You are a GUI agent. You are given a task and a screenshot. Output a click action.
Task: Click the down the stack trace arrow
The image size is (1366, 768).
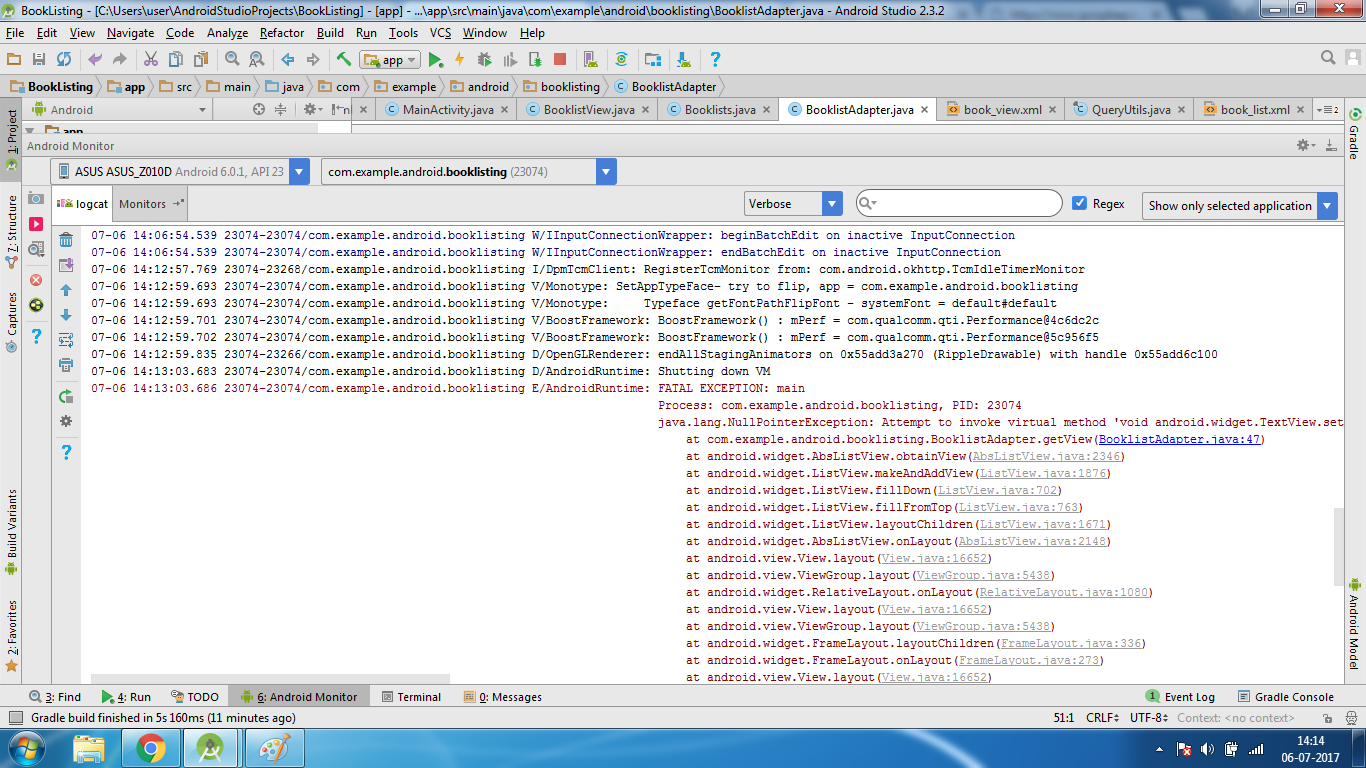click(66, 315)
